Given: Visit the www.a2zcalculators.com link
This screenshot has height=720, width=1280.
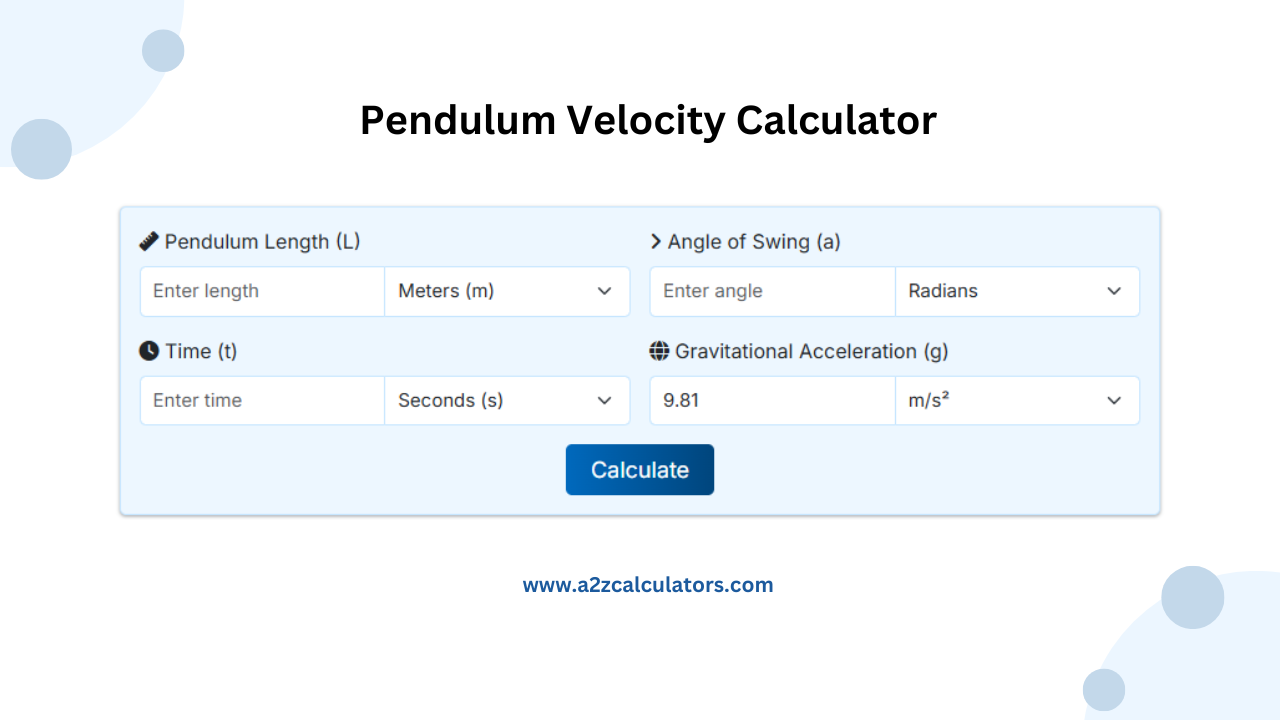Looking at the screenshot, I should 648,584.
